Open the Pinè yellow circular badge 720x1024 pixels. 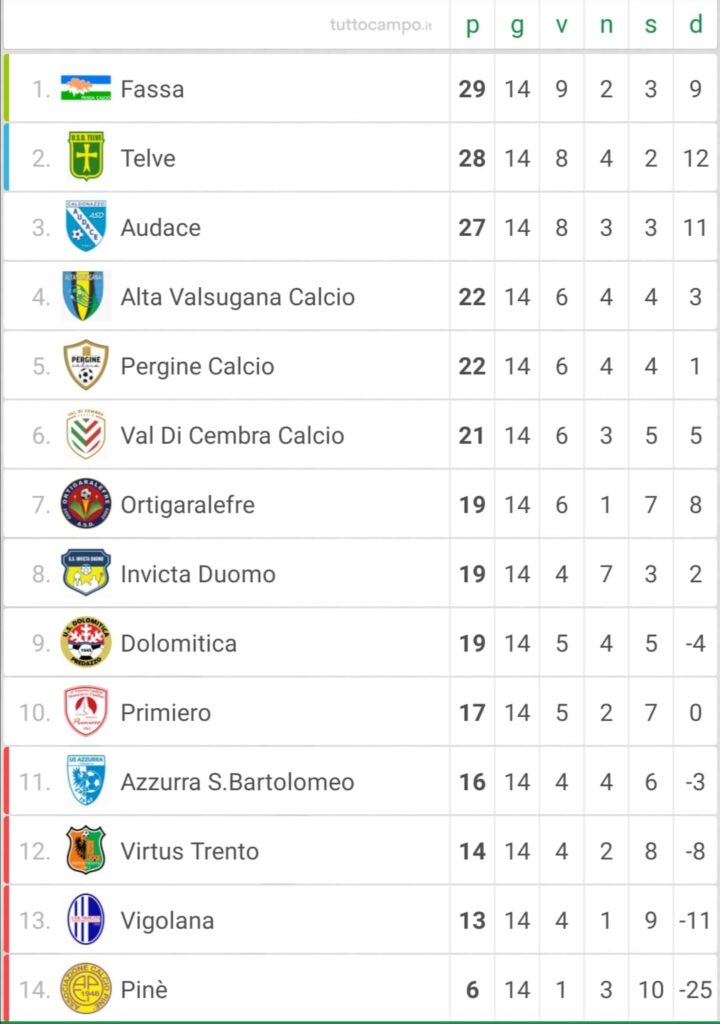86,989
